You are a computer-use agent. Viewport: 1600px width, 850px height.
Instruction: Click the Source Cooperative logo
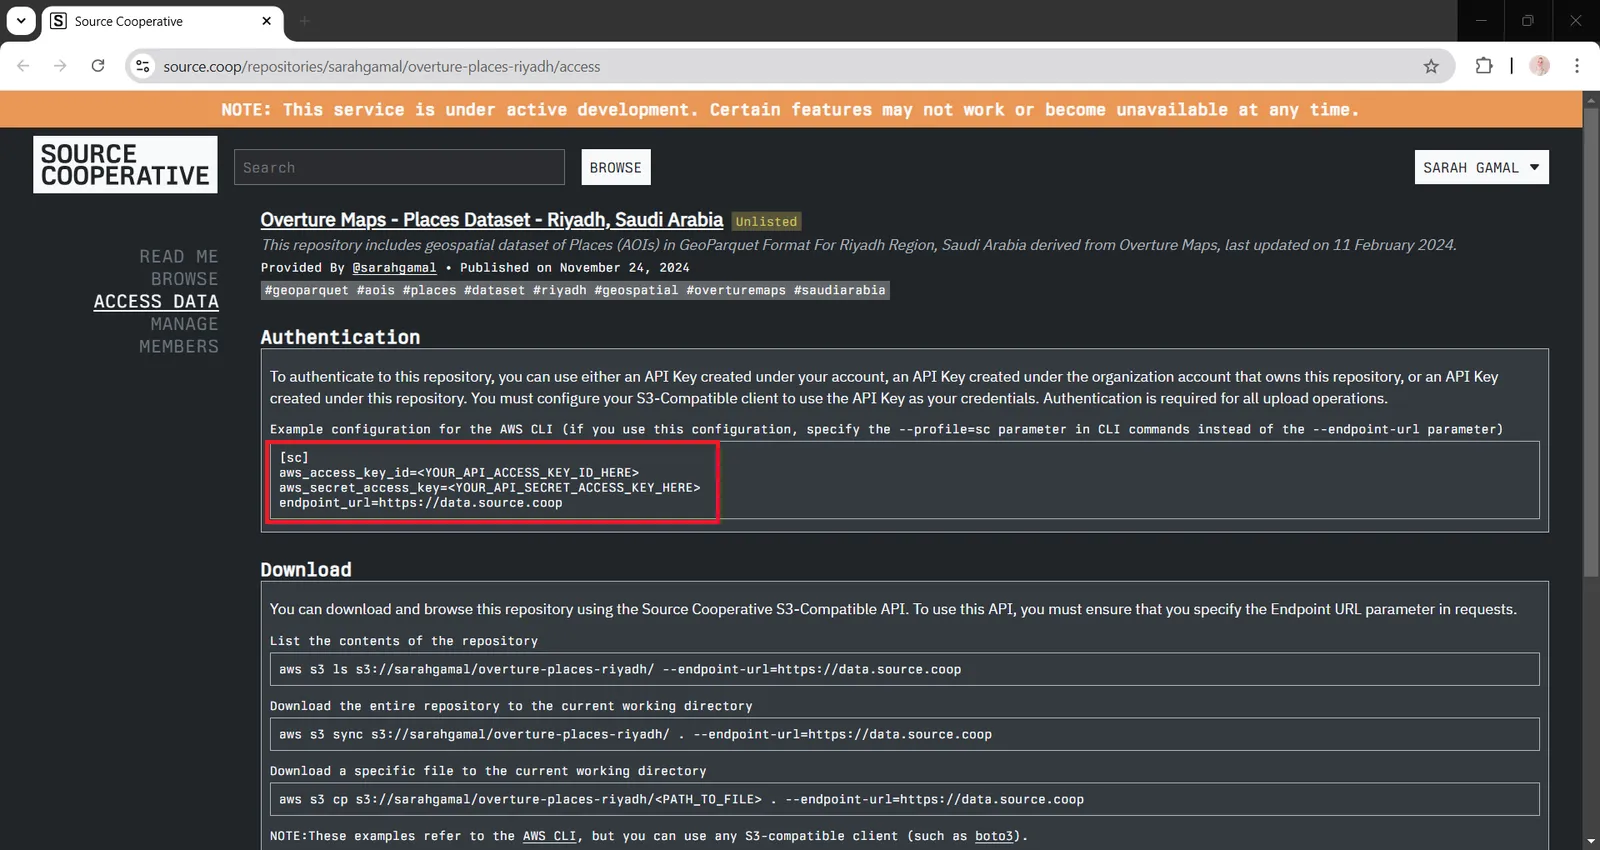tap(125, 165)
